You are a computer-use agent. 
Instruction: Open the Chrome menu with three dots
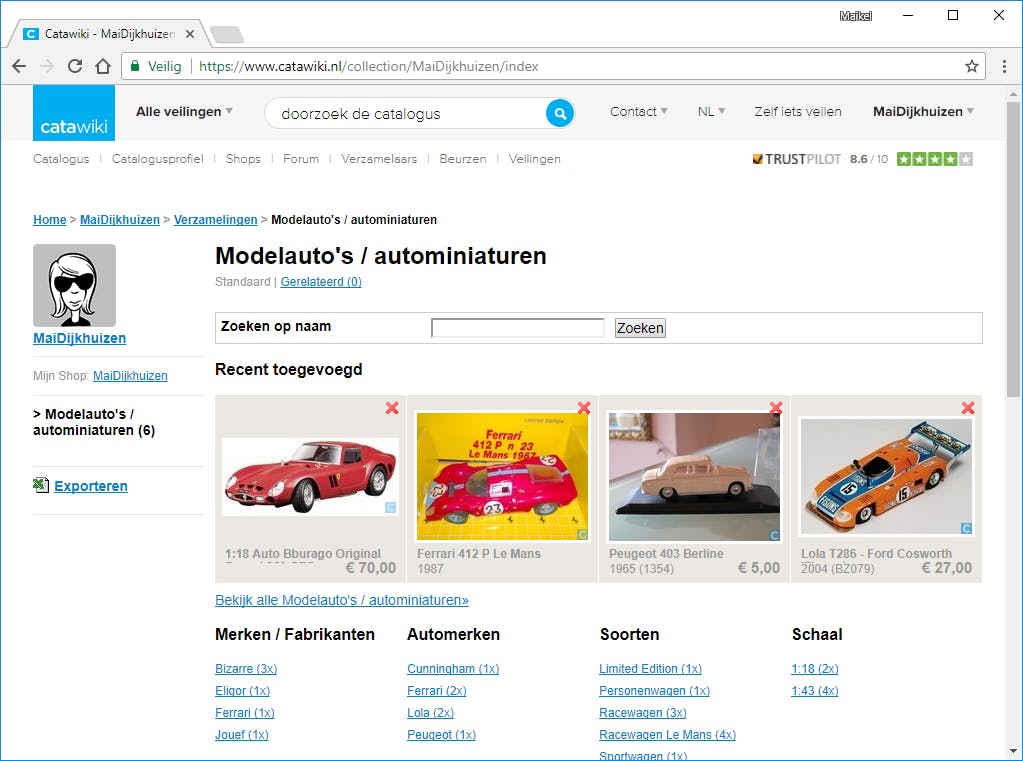click(x=1003, y=66)
